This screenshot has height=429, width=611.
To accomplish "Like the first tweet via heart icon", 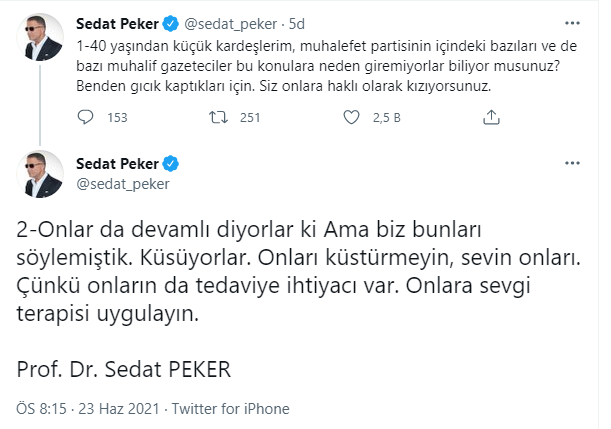I will tap(351, 118).
